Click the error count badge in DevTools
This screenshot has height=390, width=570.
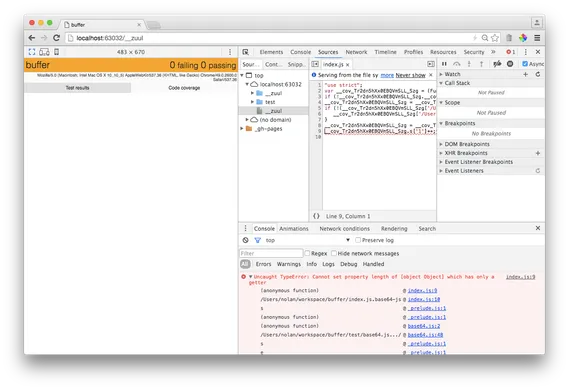[x=511, y=52]
